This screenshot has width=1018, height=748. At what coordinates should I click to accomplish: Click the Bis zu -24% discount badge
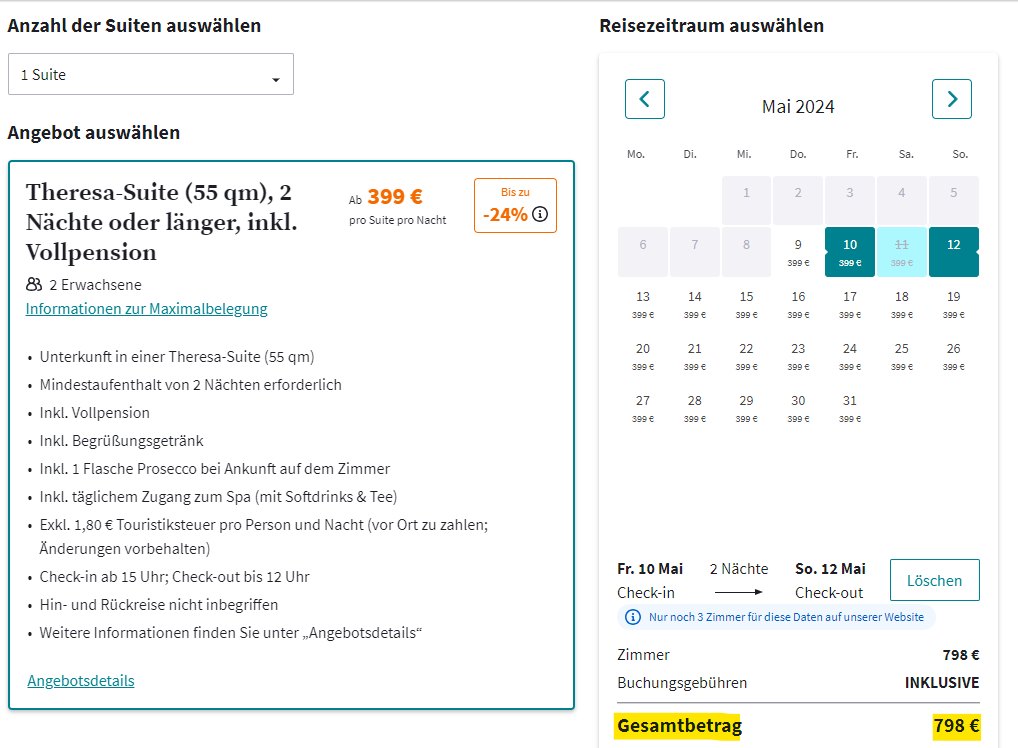coord(515,205)
